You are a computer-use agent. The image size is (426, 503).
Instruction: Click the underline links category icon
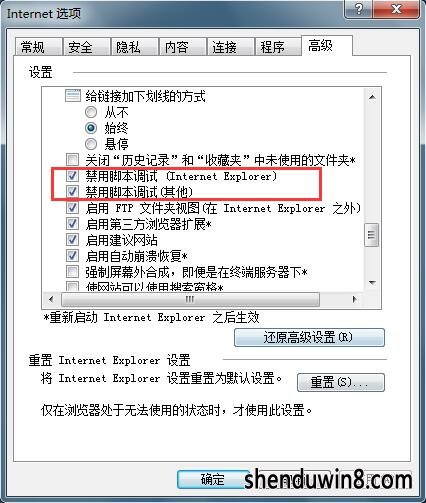point(73,96)
